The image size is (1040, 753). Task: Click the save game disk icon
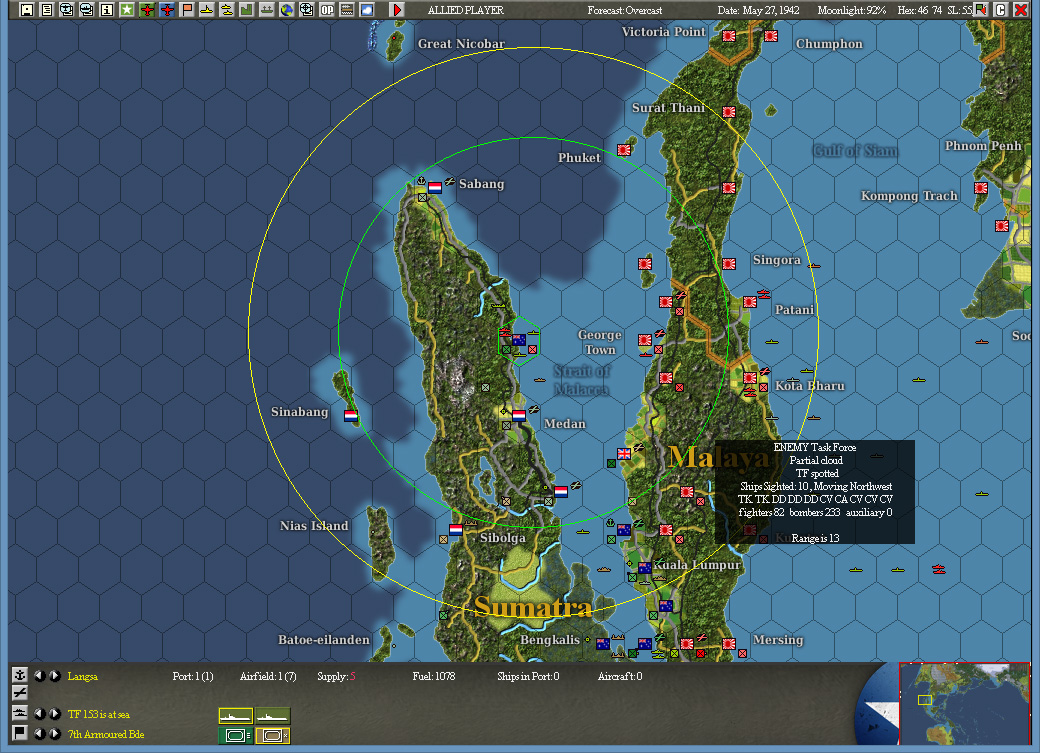tap(27, 9)
